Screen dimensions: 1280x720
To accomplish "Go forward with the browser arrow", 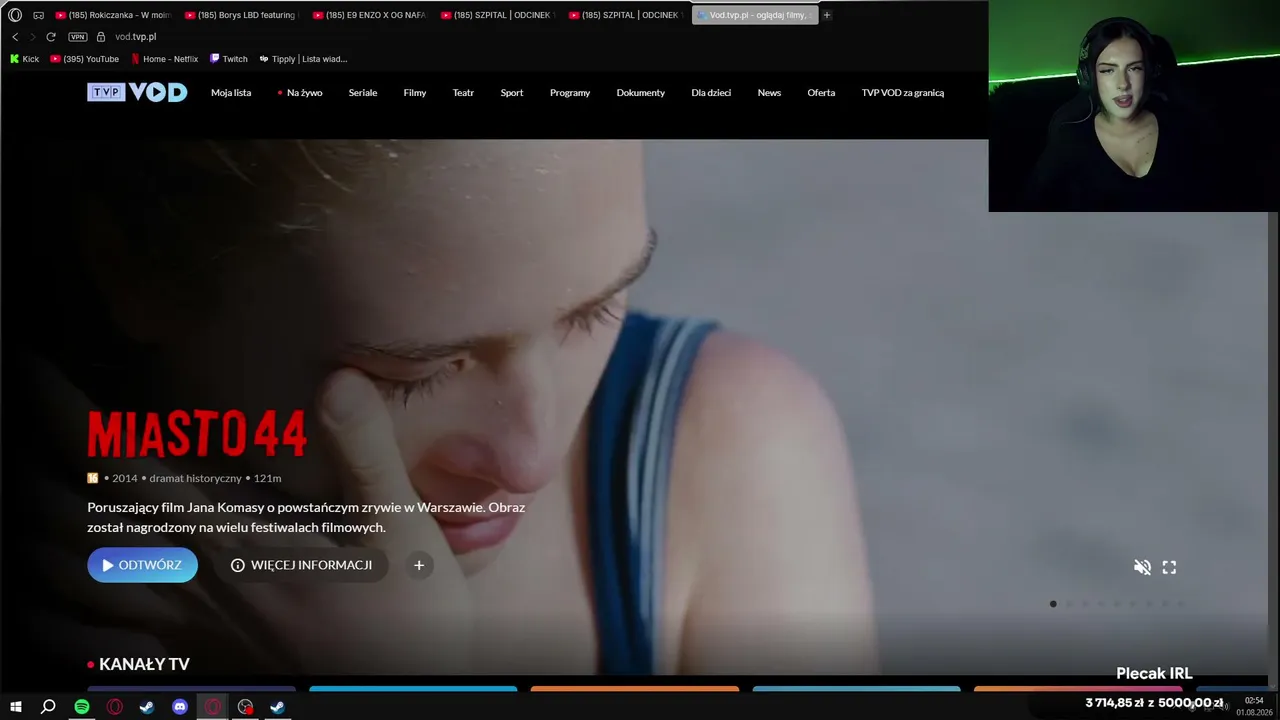I will click(32, 37).
